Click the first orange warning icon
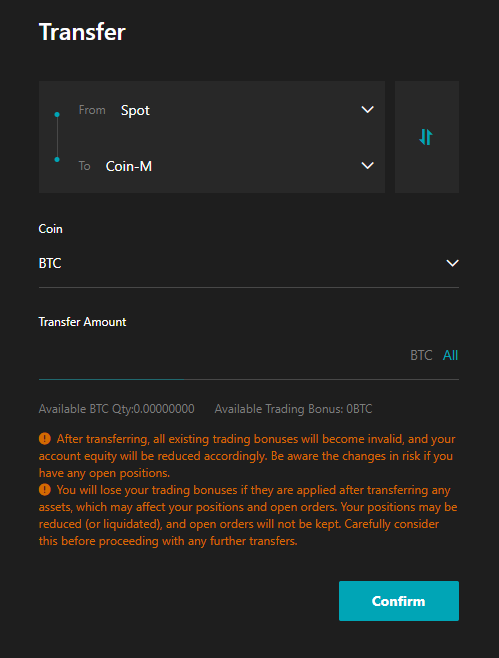This screenshot has height=658, width=499. (x=44, y=439)
